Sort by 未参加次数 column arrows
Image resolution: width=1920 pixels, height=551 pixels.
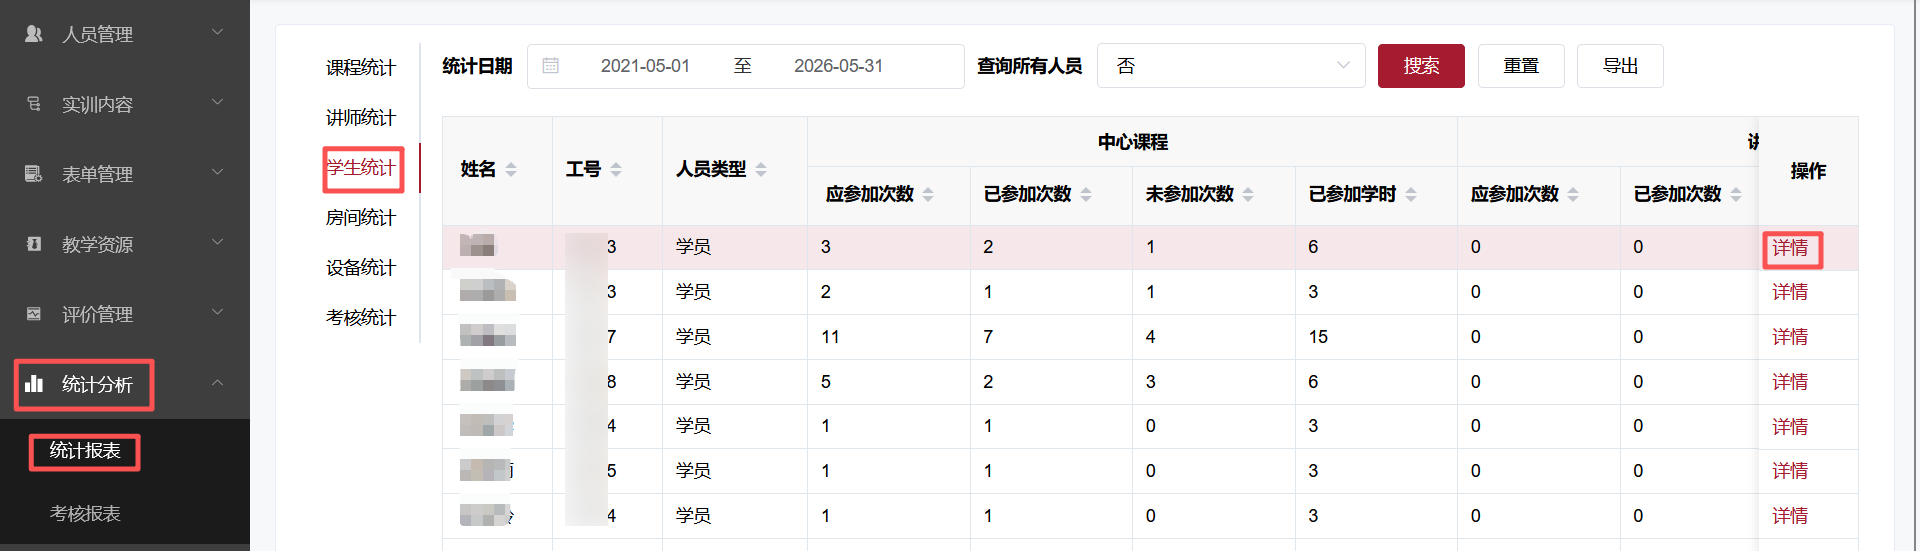pyautogui.click(x=1248, y=194)
